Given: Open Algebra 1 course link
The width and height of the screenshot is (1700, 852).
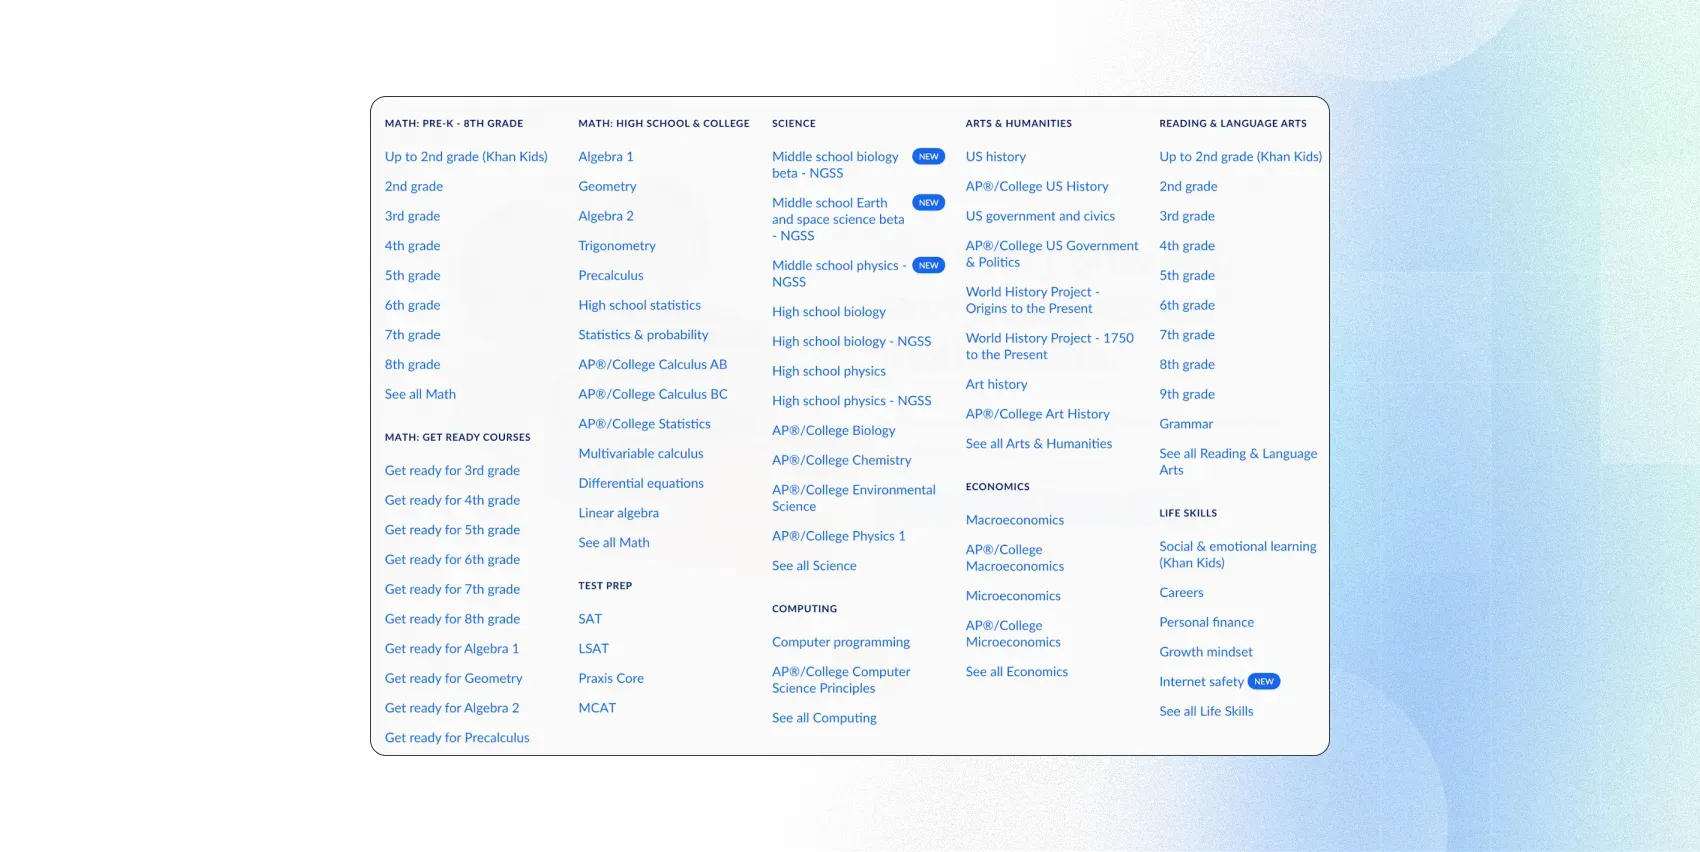Looking at the screenshot, I should pyautogui.click(x=605, y=157).
